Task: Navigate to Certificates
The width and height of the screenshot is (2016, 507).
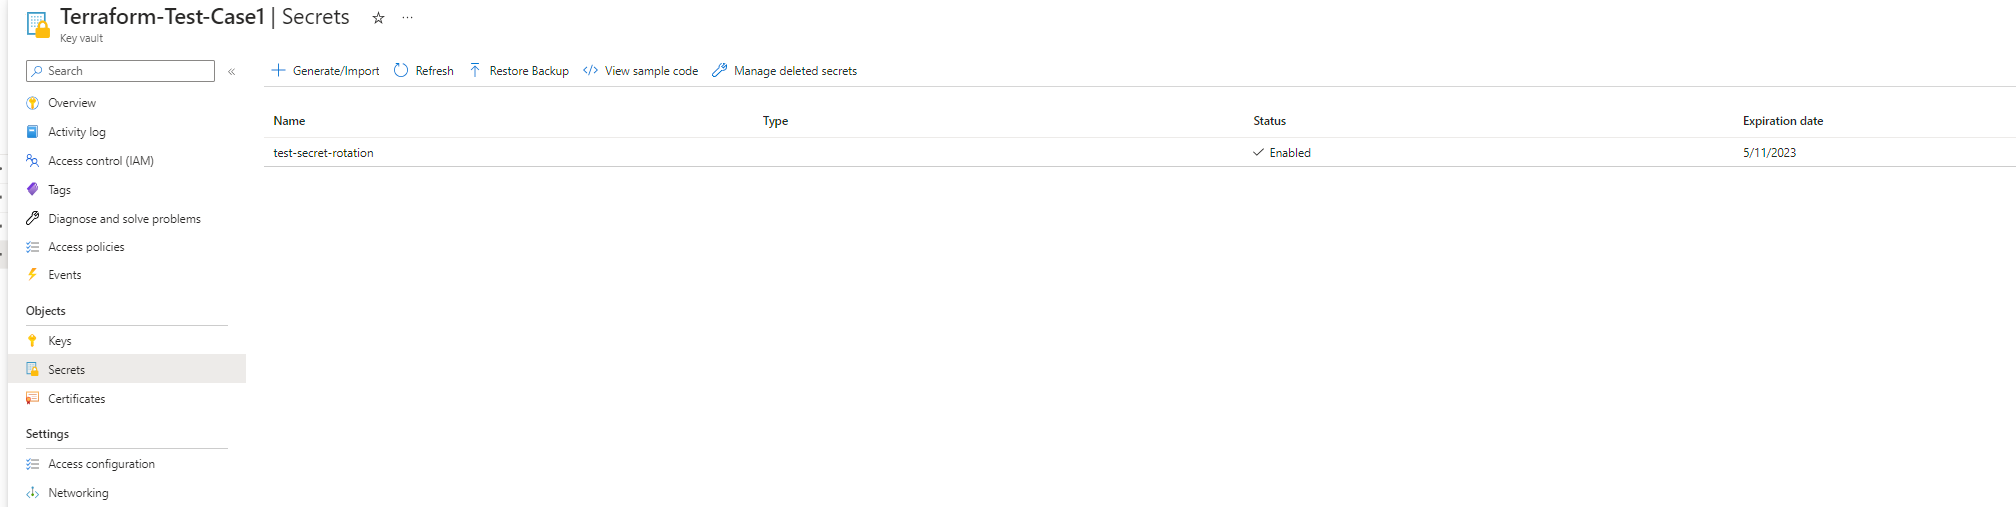Action: (77, 399)
